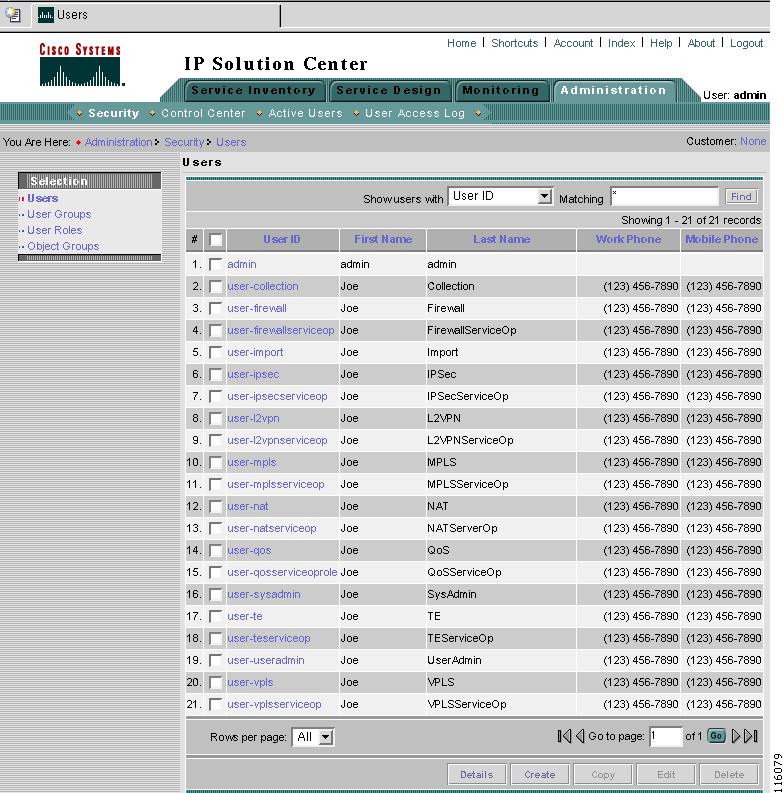Click the Customer None link
This screenshot has width=784, height=793.
click(x=753, y=141)
